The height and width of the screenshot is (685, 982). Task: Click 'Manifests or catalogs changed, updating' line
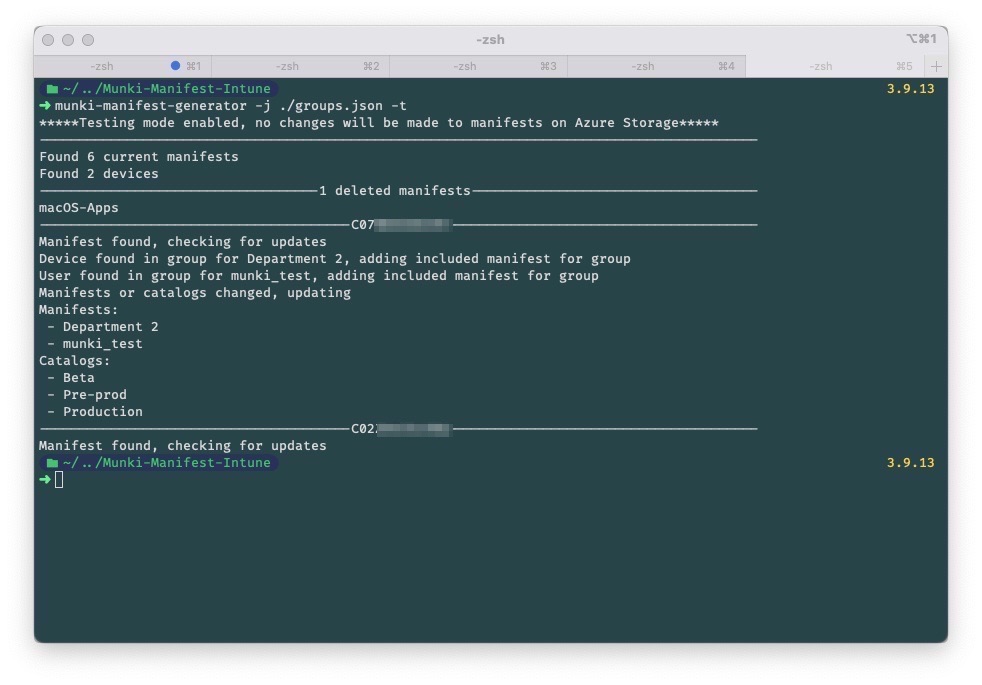(x=195, y=292)
